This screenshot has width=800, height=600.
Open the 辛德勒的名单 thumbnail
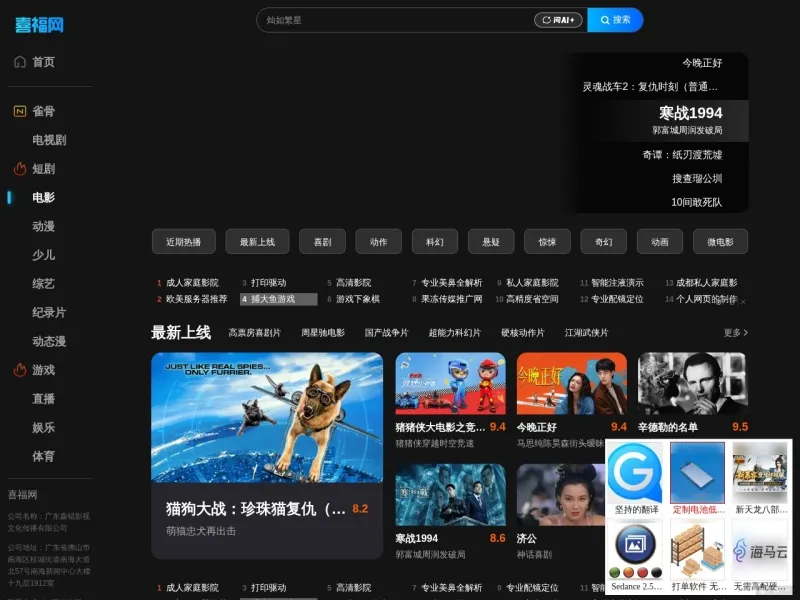point(693,383)
